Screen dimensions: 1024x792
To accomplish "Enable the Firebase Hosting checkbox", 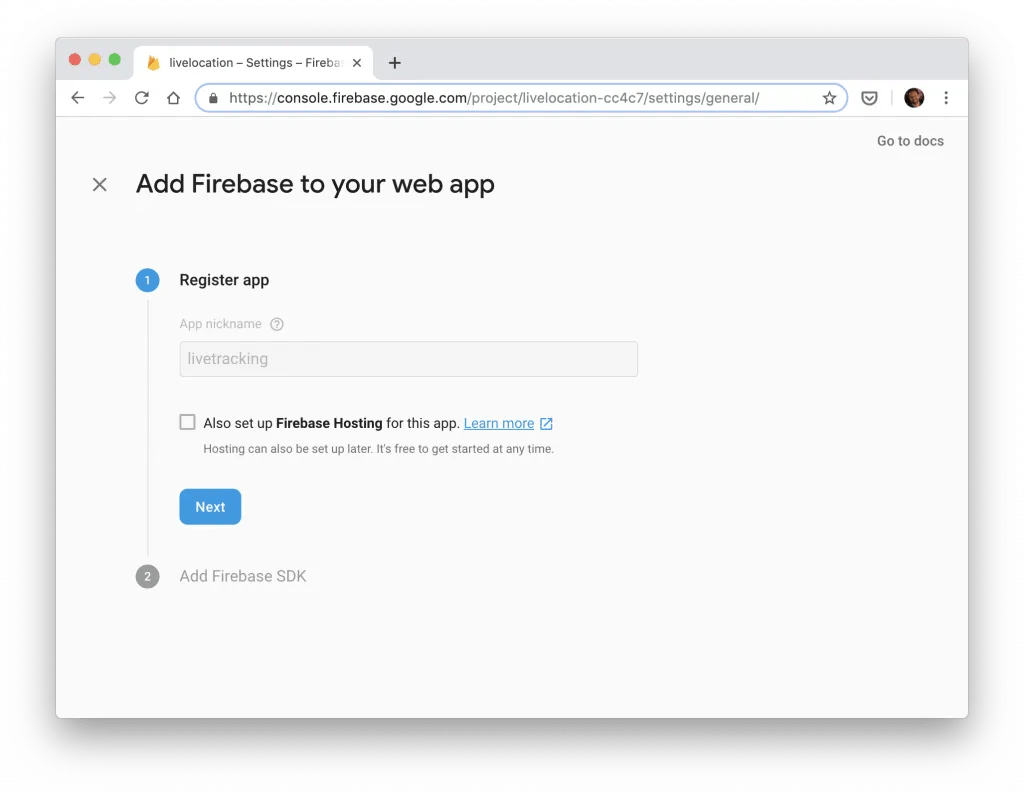I will pyautogui.click(x=187, y=421).
